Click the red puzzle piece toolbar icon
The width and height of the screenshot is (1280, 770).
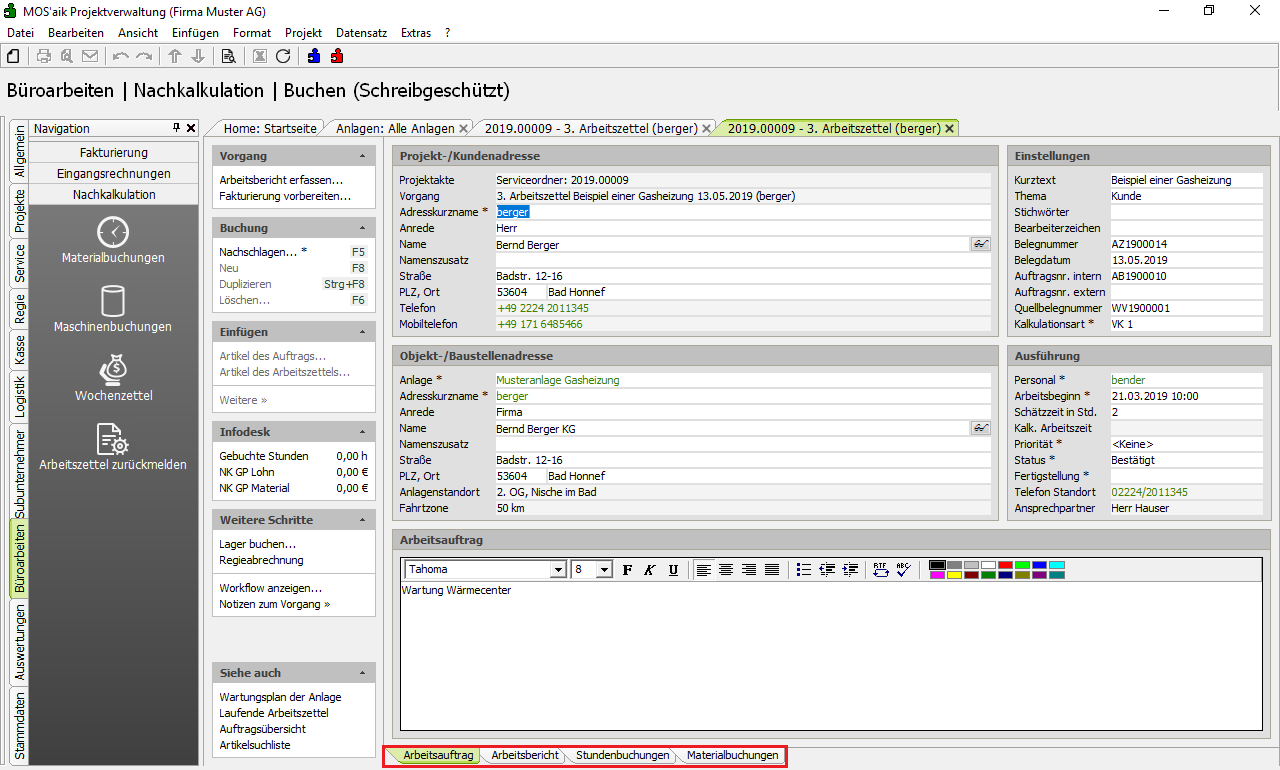pyautogui.click(x=337, y=56)
